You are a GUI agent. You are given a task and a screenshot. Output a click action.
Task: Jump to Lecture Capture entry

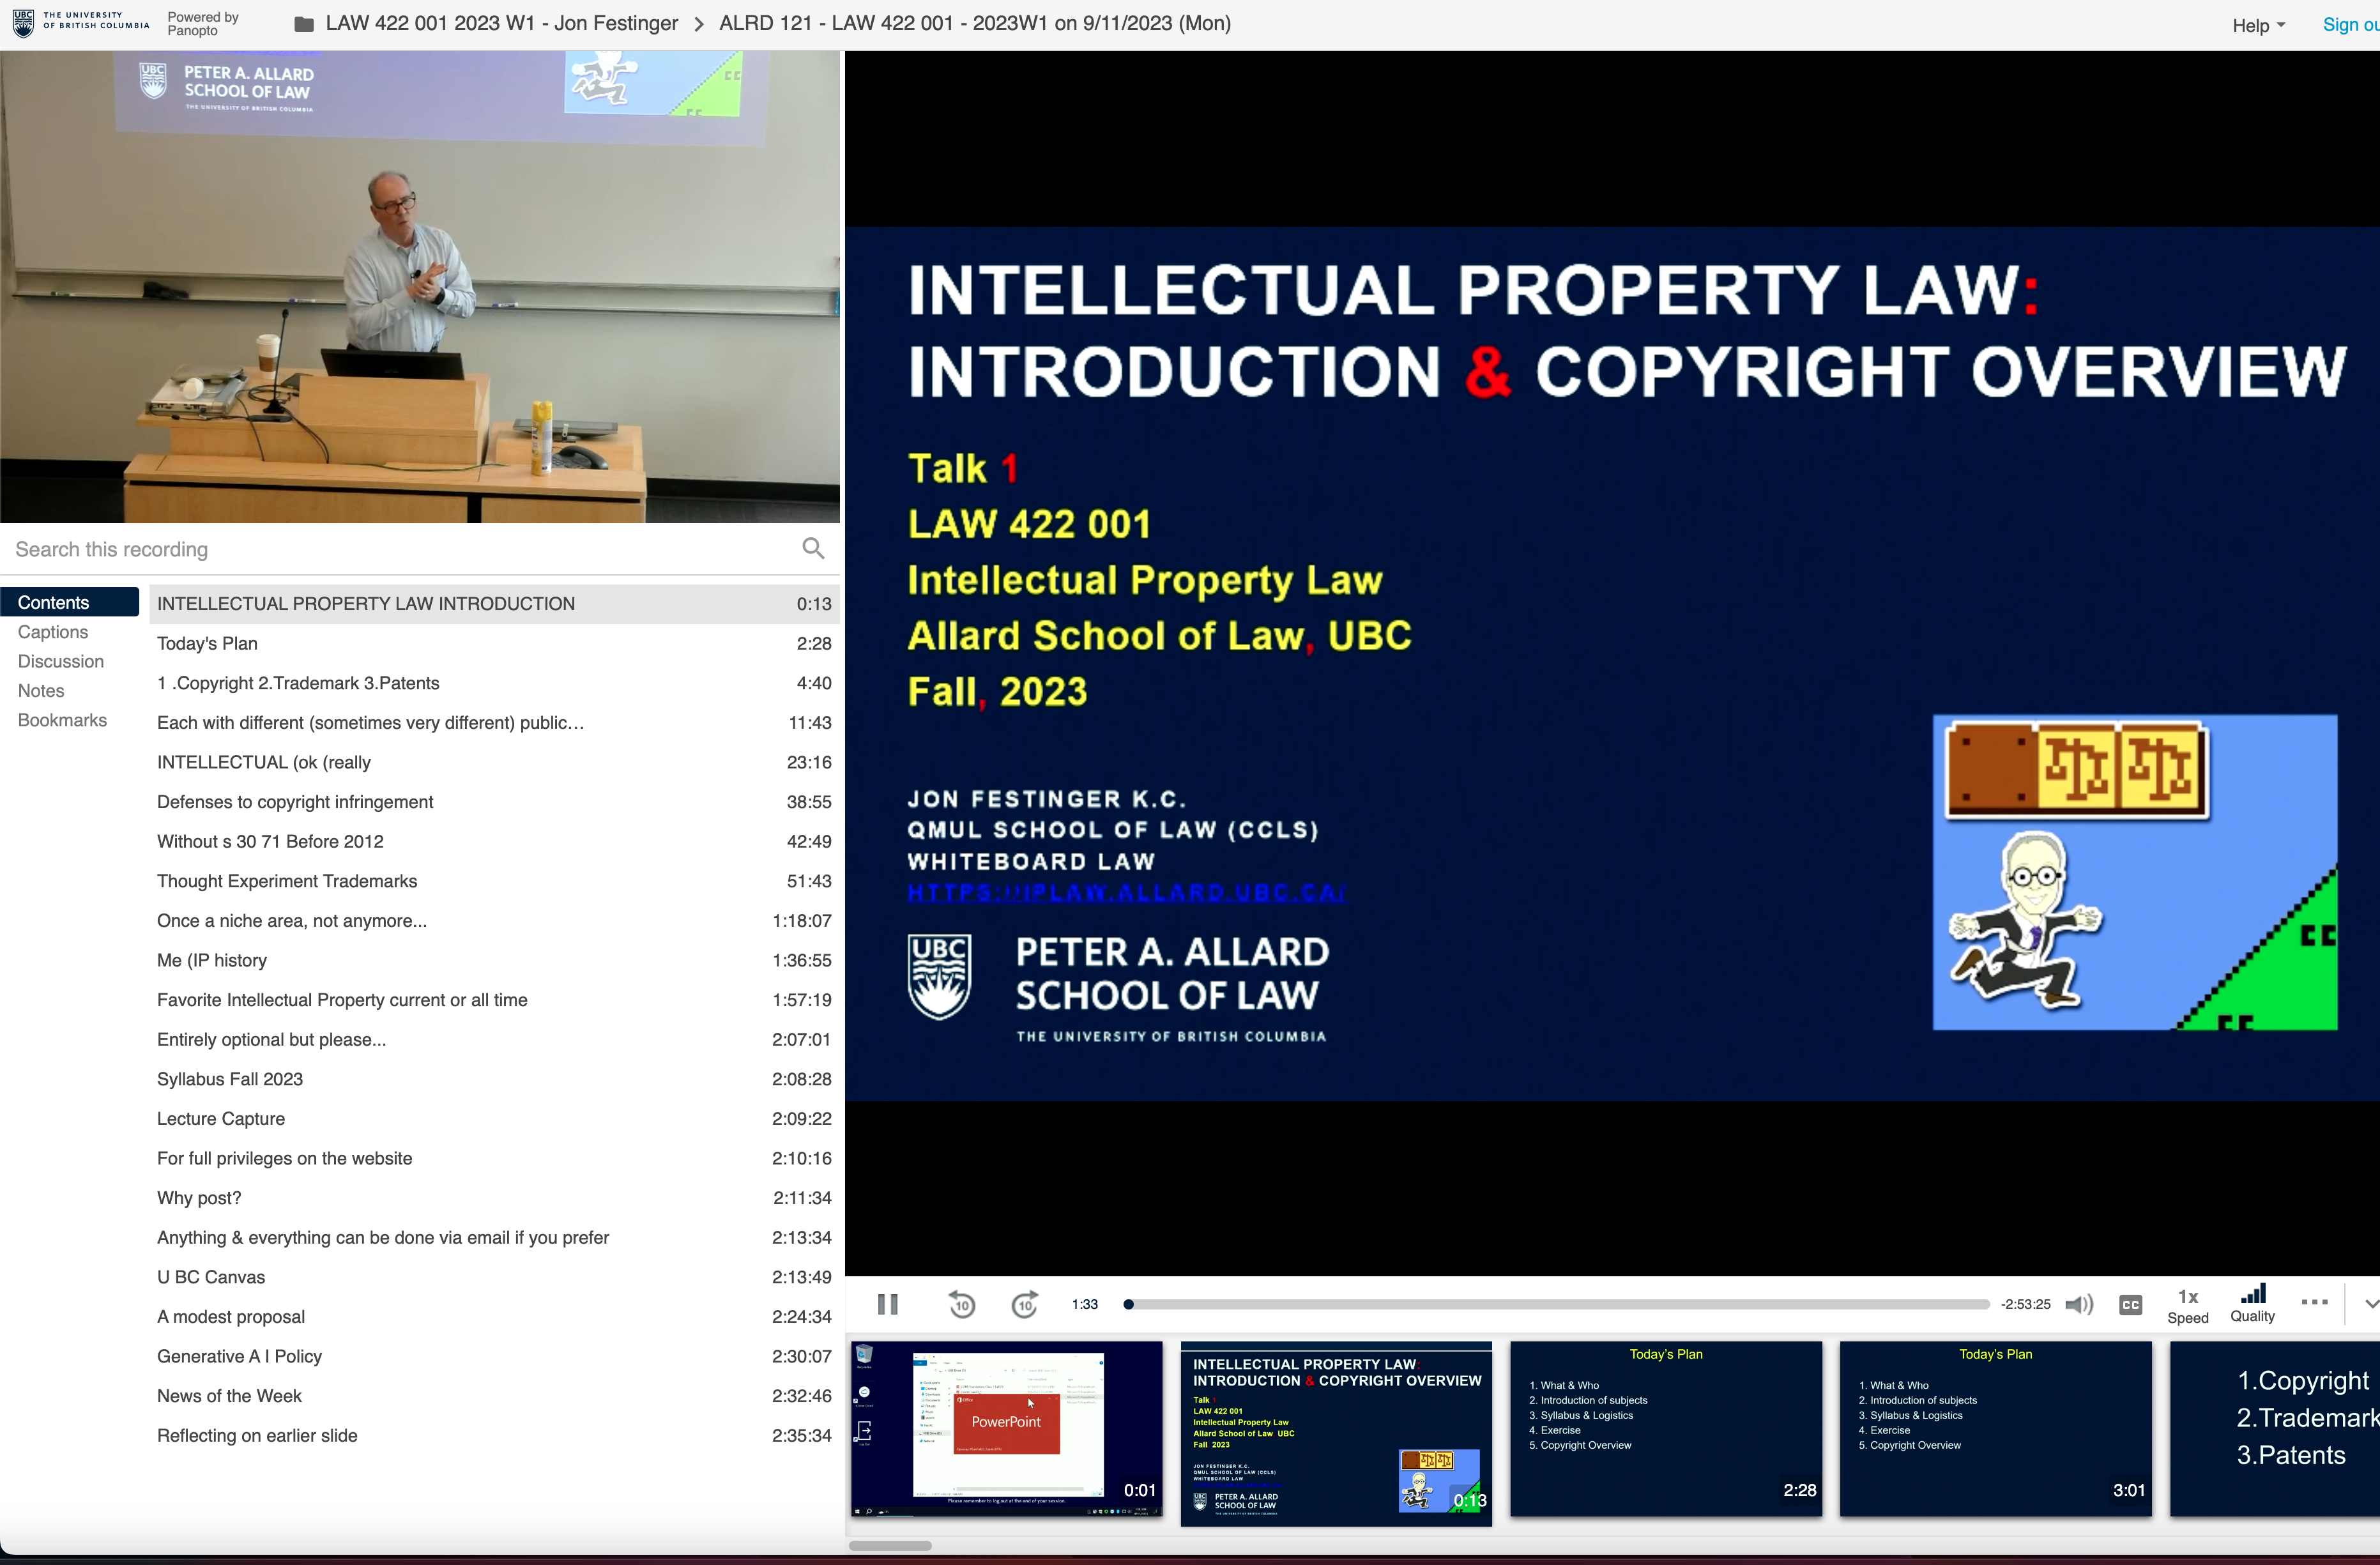[494, 1119]
